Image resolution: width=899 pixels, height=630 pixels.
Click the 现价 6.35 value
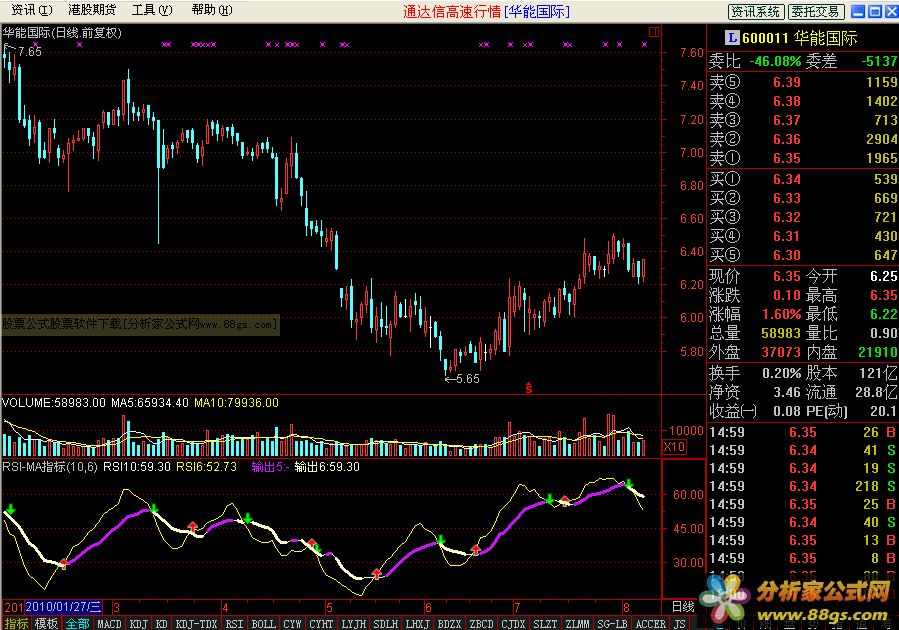[x=787, y=276]
